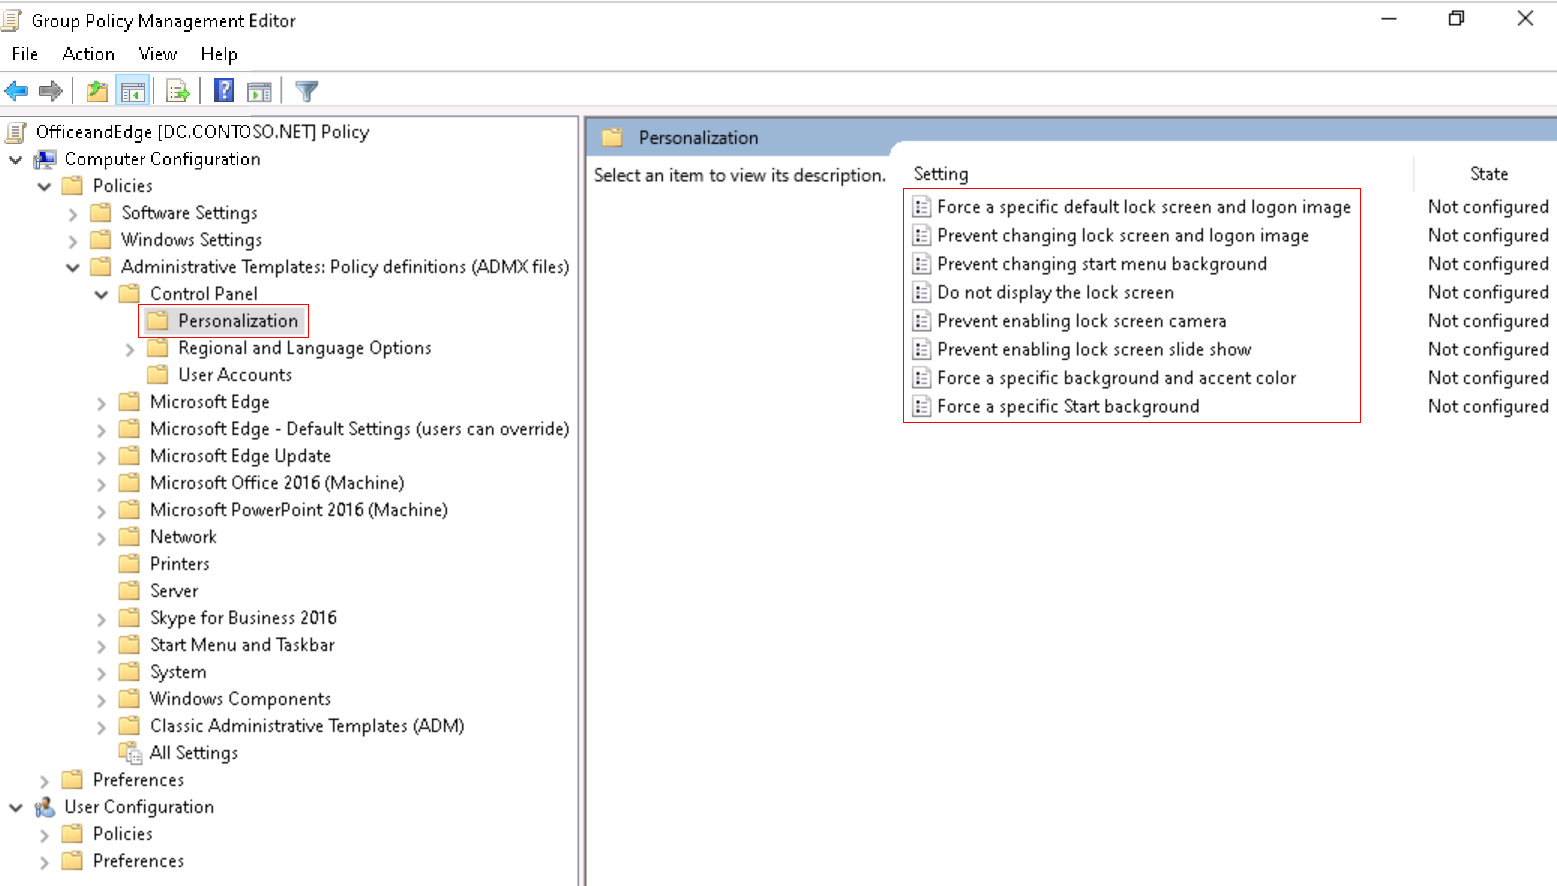The height and width of the screenshot is (886, 1557).
Task: Select the Up One Level folder icon
Action: [96, 90]
